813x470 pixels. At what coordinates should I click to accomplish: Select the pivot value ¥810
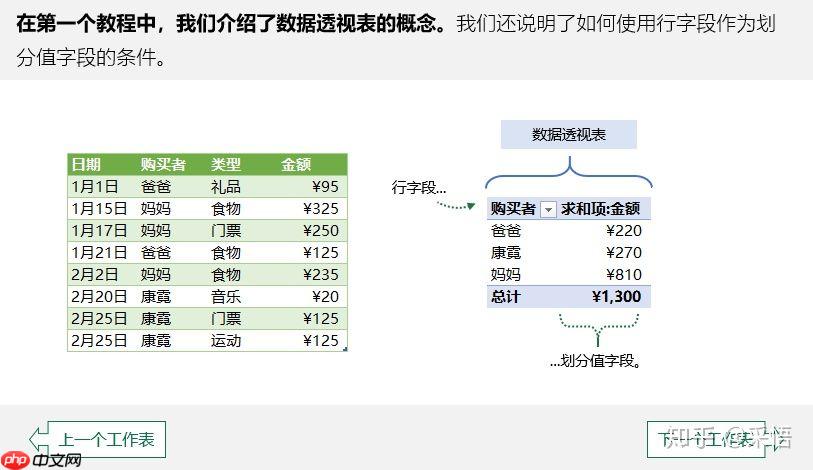pos(624,274)
